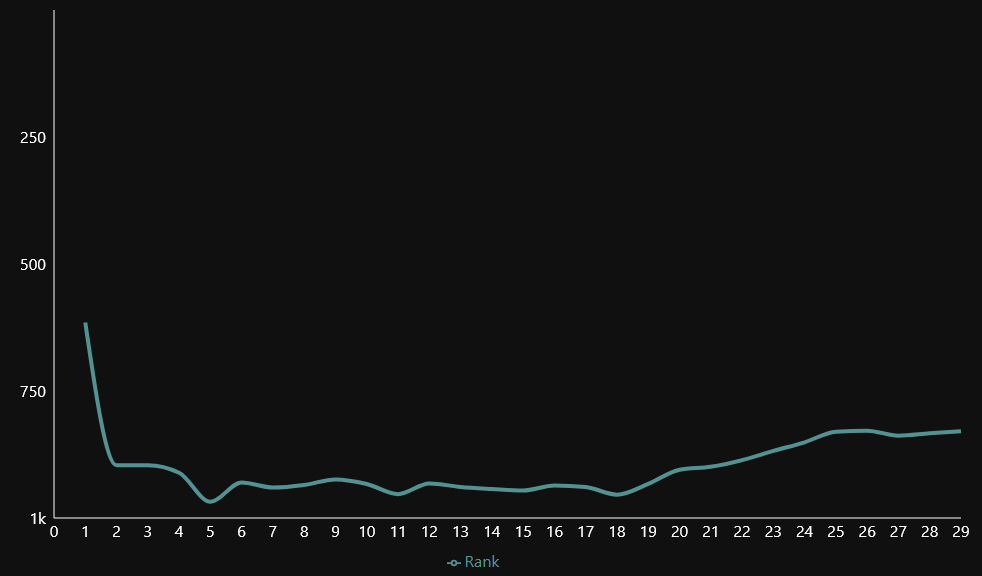982x576 pixels.
Task: Click x-axis label 18
Action: [x=617, y=532]
